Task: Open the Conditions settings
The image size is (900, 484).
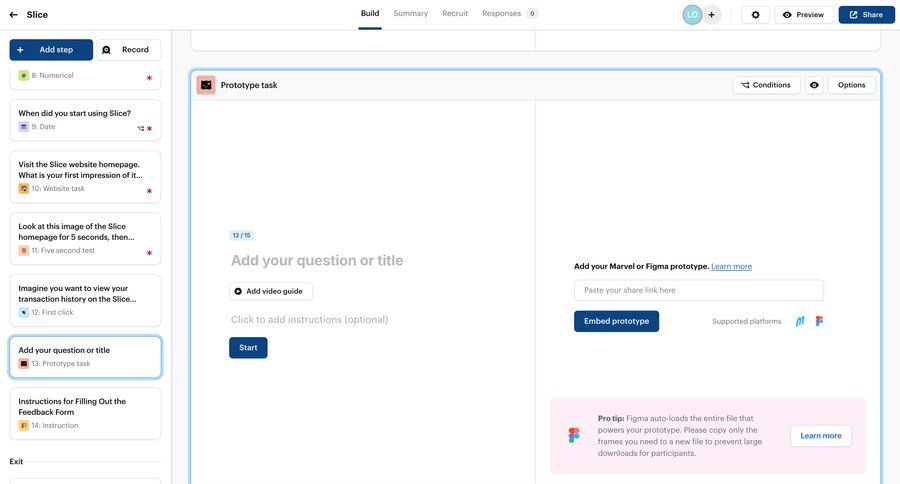Action: 766,86
